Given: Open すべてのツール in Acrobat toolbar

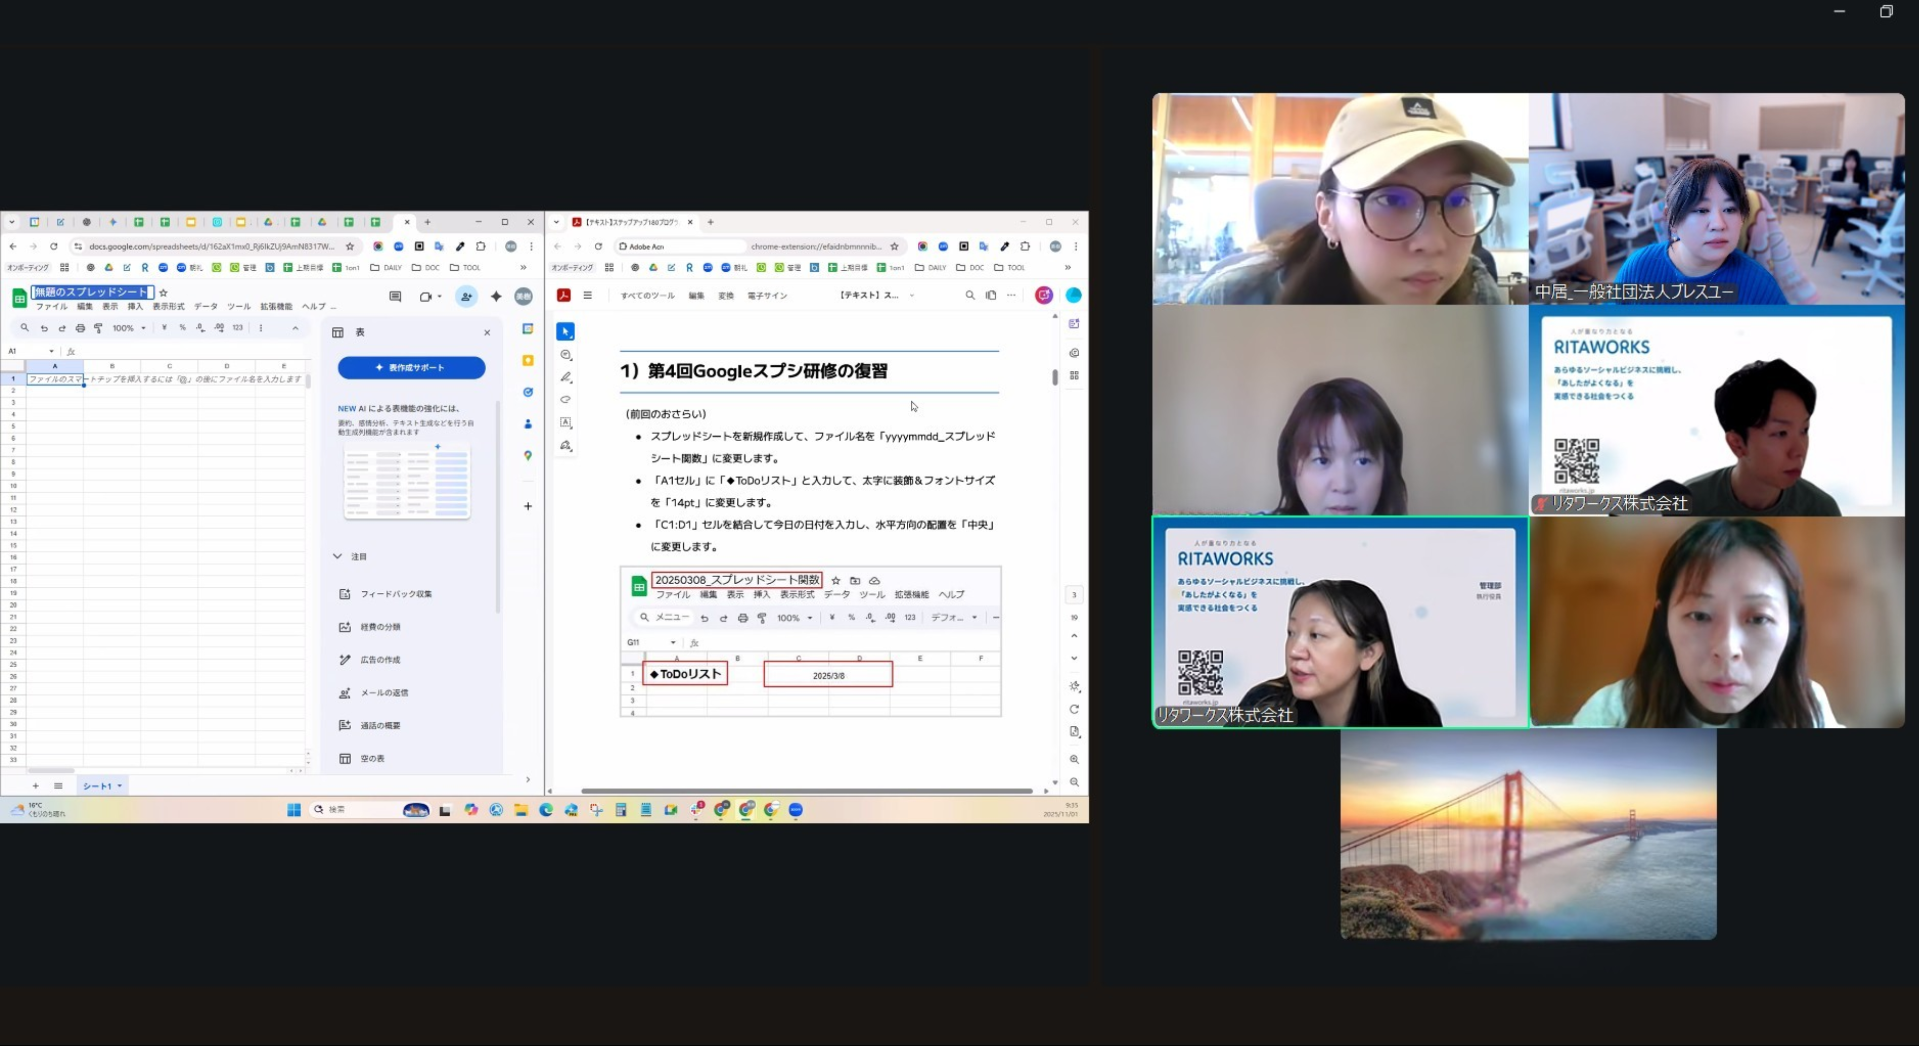Looking at the screenshot, I should [x=647, y=296].
